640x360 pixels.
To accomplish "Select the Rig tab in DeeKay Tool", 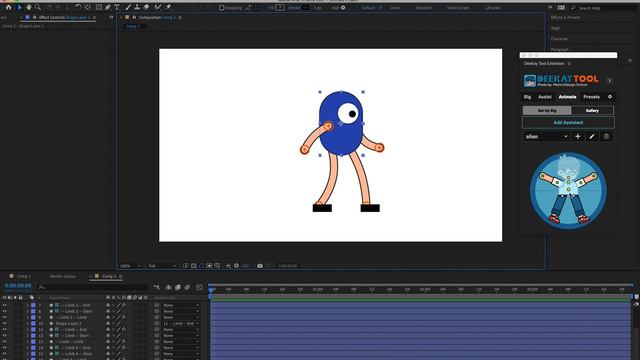I will 527,97.
